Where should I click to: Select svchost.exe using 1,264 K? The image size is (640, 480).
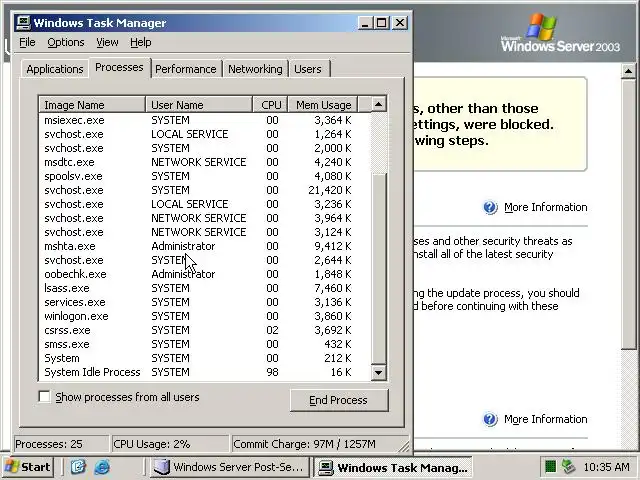pos(205,134)
